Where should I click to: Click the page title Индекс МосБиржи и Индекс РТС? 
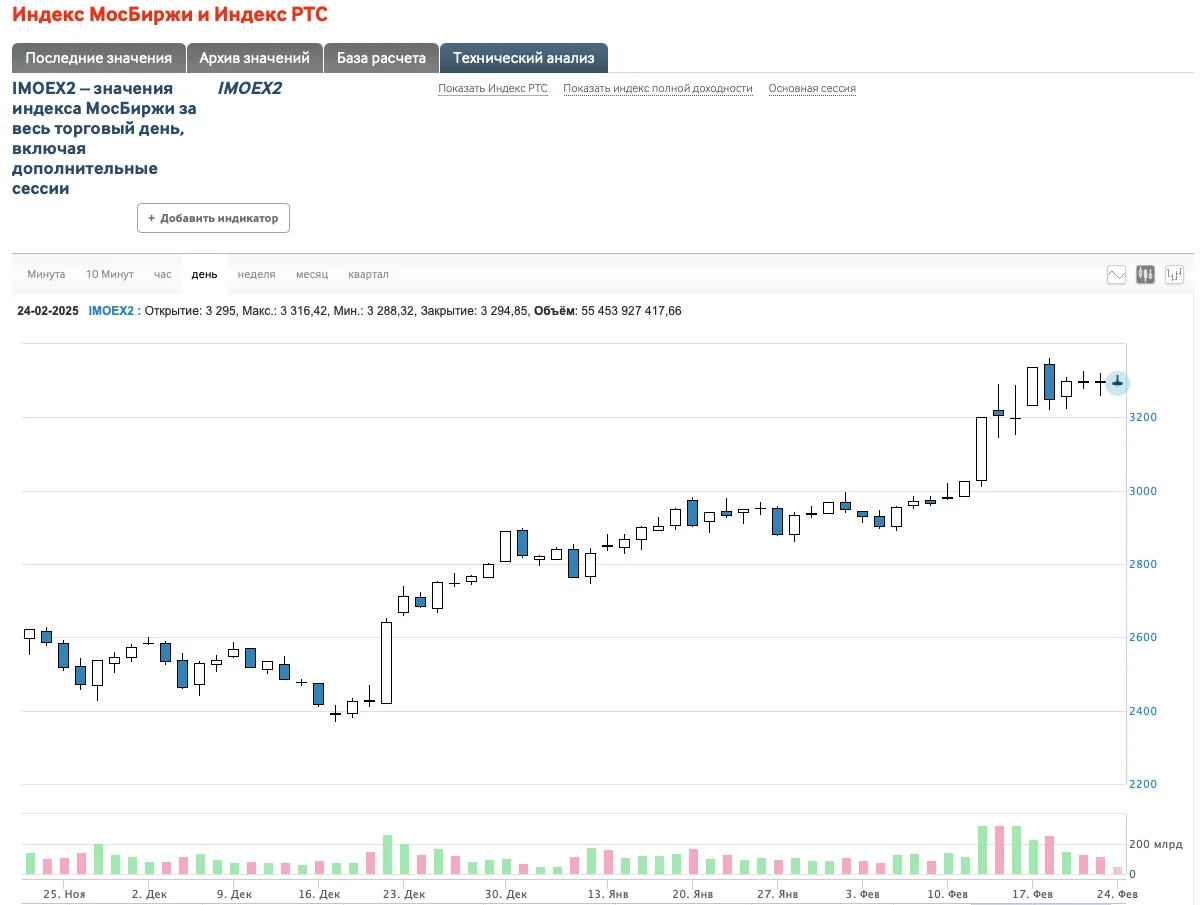click(x=170, y=15)
